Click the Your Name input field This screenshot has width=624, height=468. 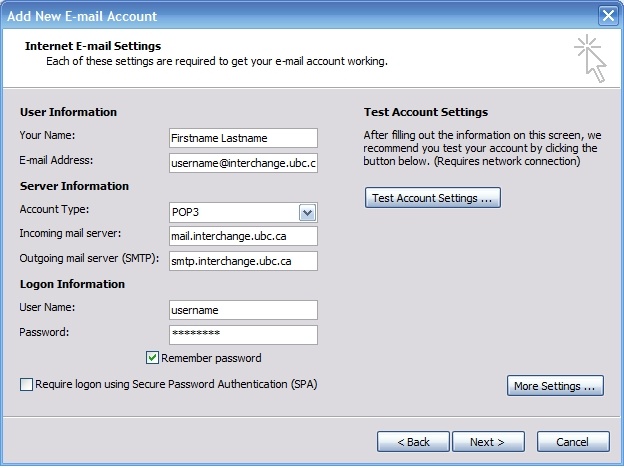(243, 138)
